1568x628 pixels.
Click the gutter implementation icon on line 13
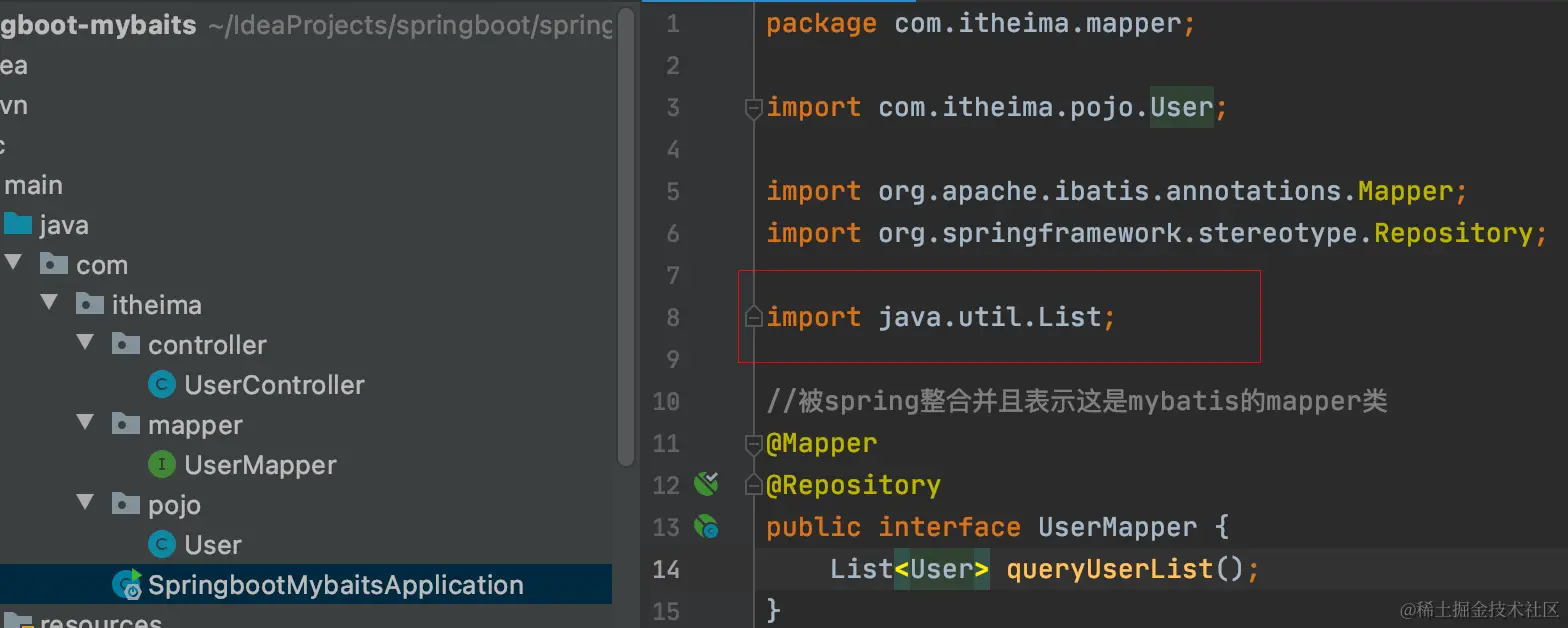click(x=706, y=526)
